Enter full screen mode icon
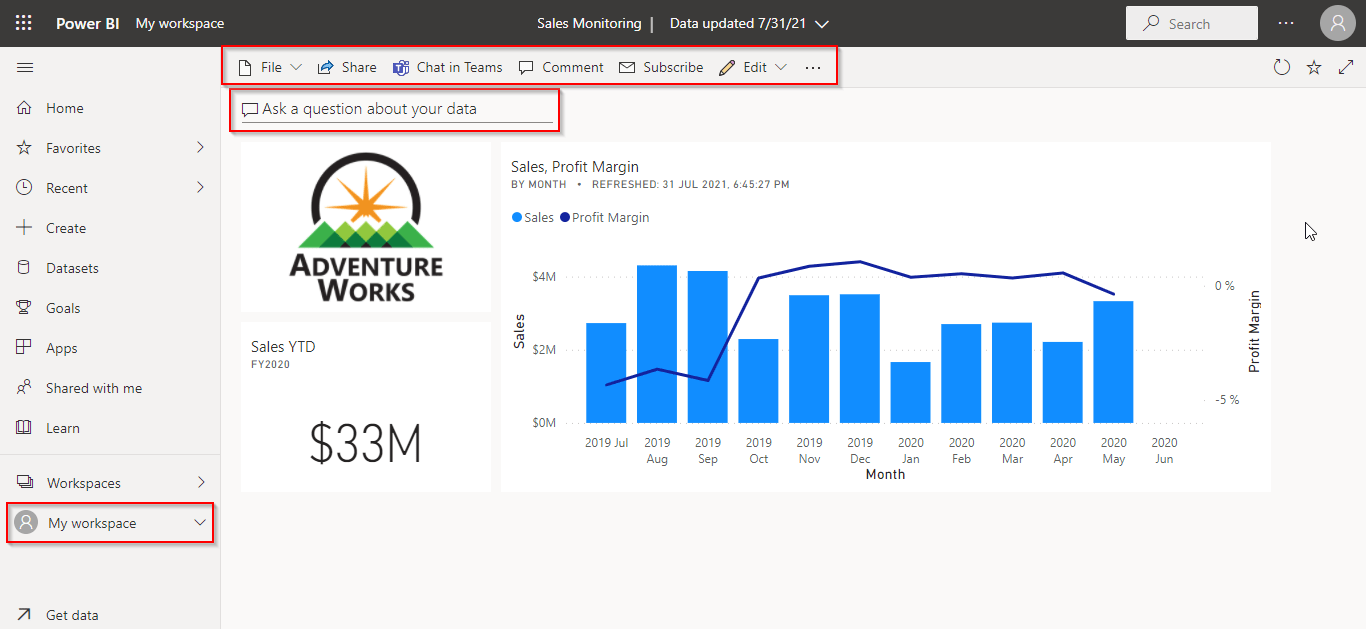The image size is (1366, 629). [x=1346, y=68]
